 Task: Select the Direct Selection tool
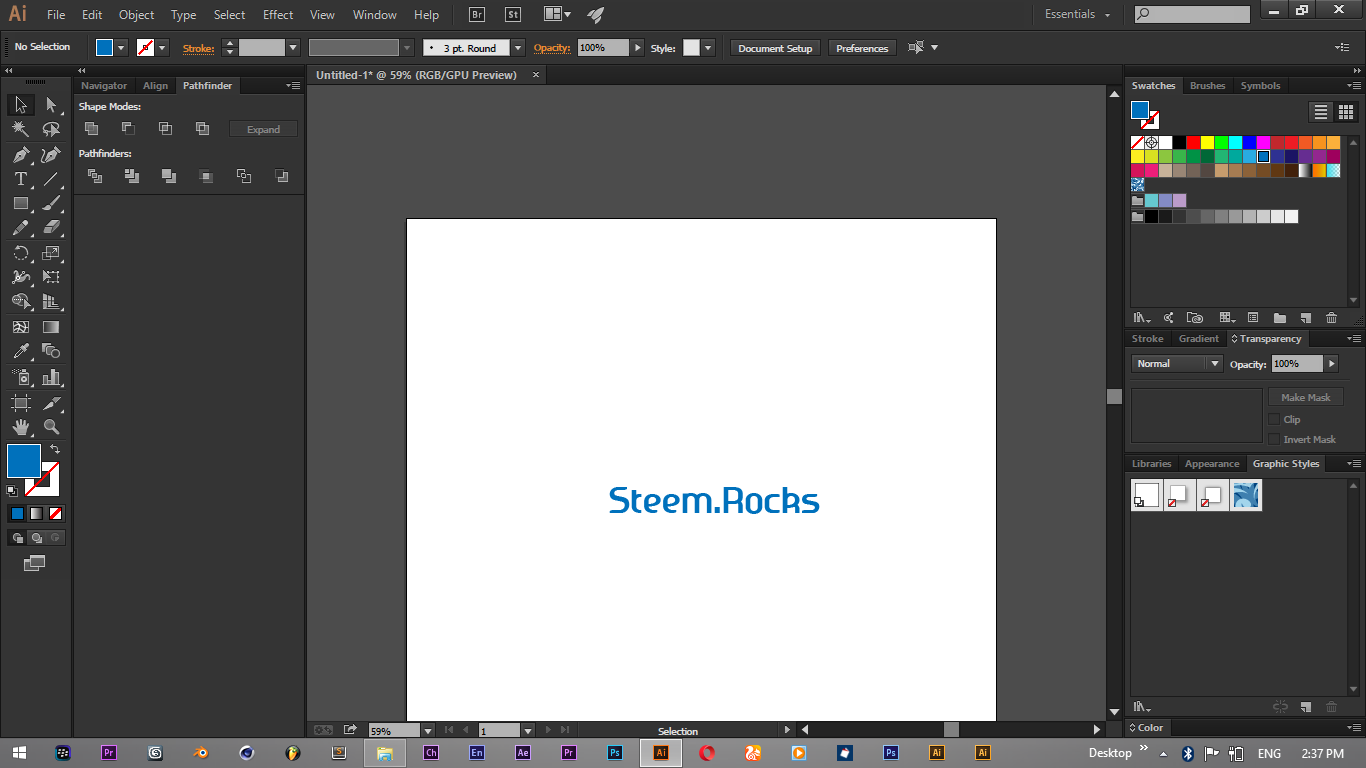click(x=52, y=105)
